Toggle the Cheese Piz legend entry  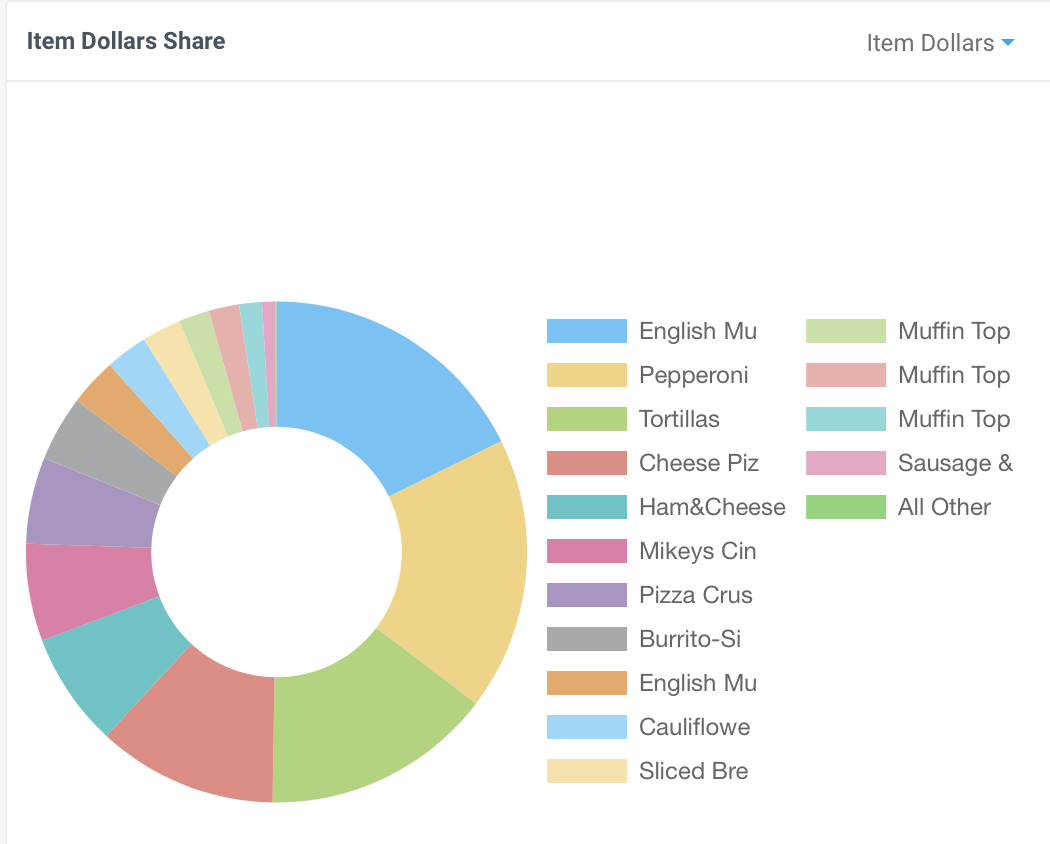pyautogui.click(x=653, y=463)
